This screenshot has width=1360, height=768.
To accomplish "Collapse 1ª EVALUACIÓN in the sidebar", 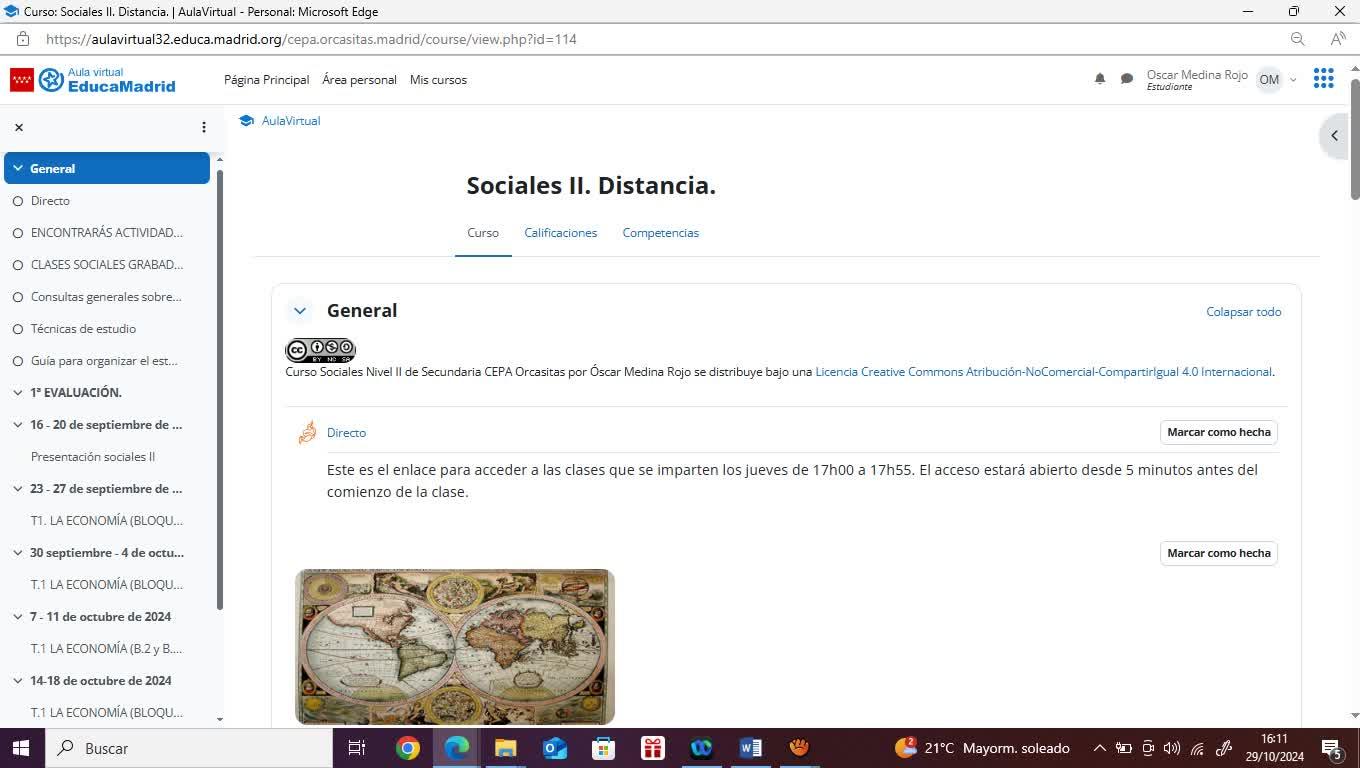I will coord(18,393).
